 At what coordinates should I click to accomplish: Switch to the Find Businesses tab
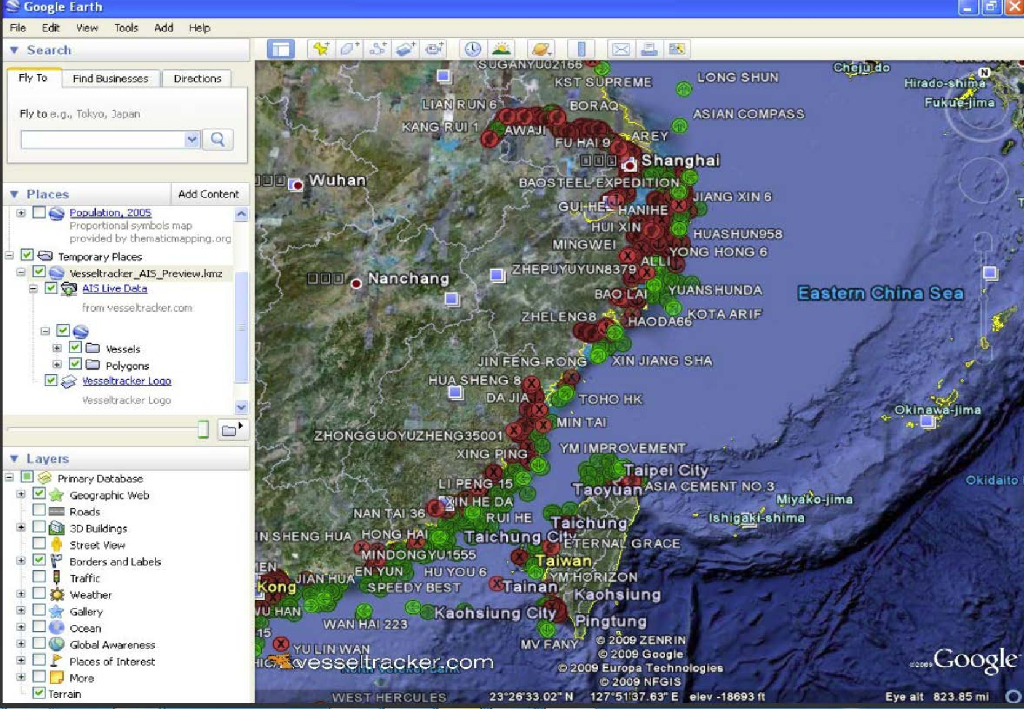coord(110,78)
